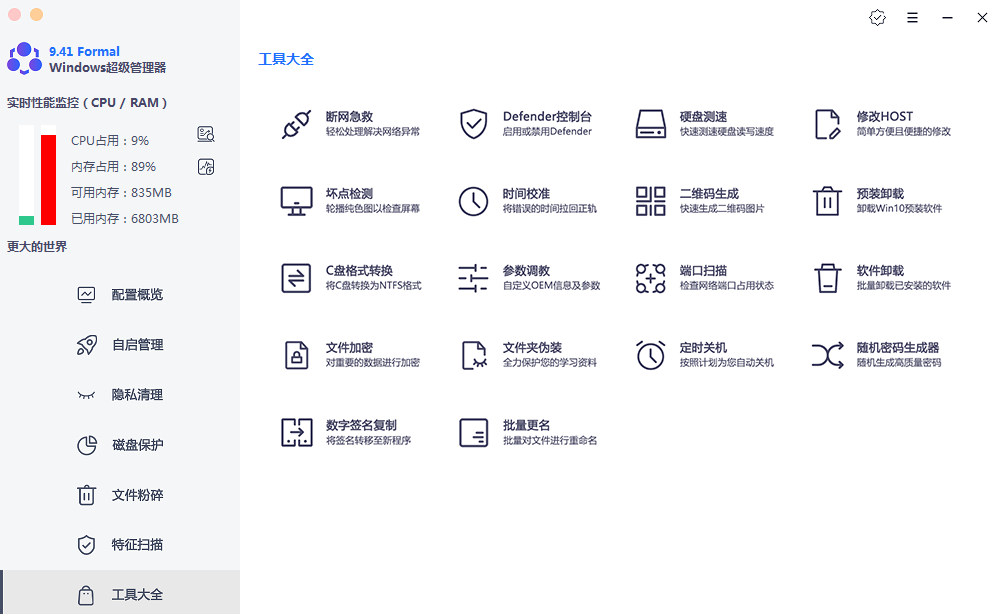Open the 修改HOST file edit icon

tap(827, 124)
